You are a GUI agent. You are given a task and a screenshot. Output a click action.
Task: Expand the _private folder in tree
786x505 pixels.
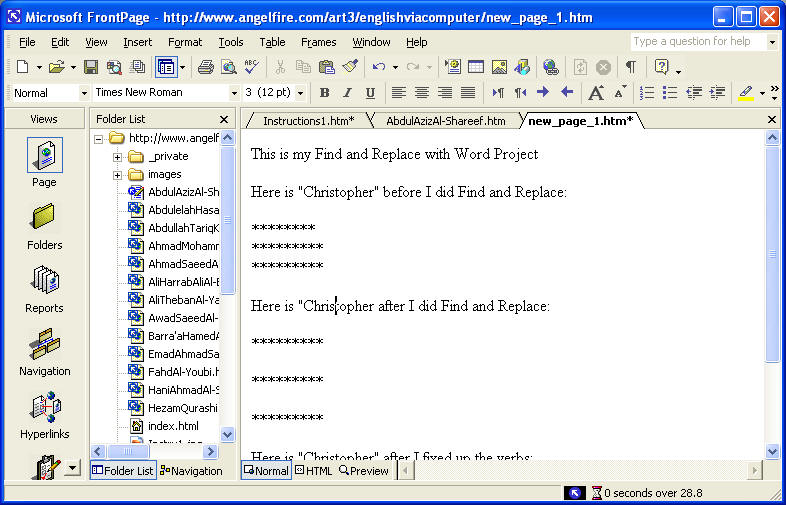[117, 156]
